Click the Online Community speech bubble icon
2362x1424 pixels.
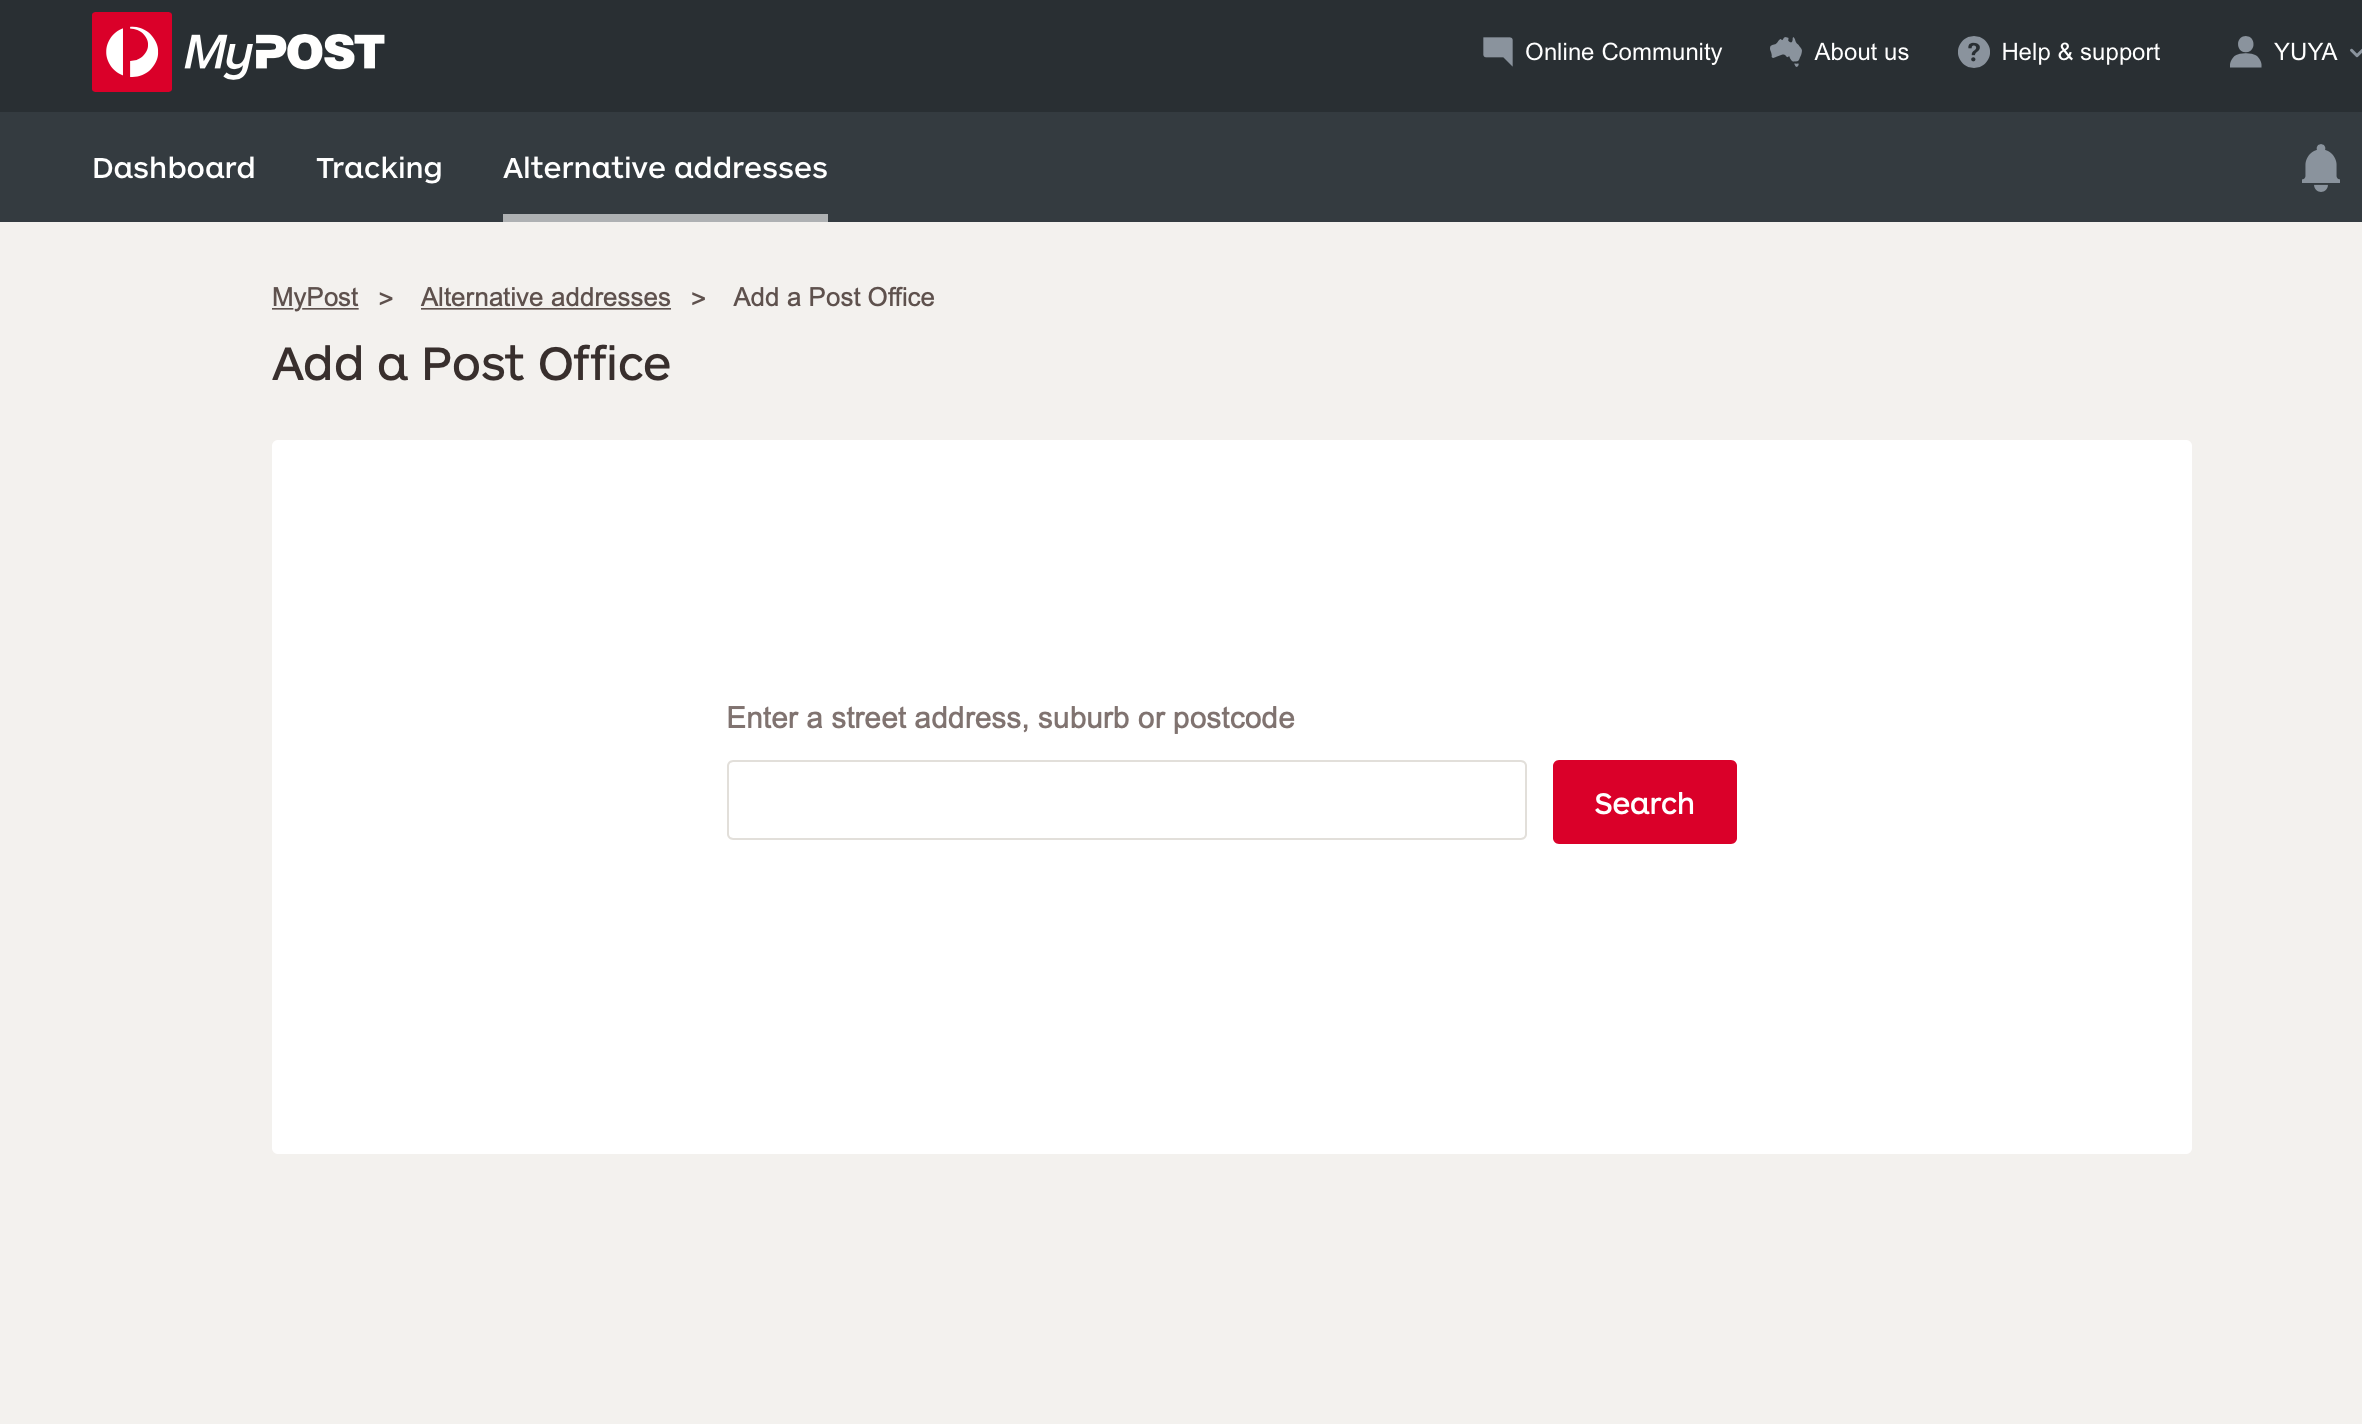tap(1497, 51)
